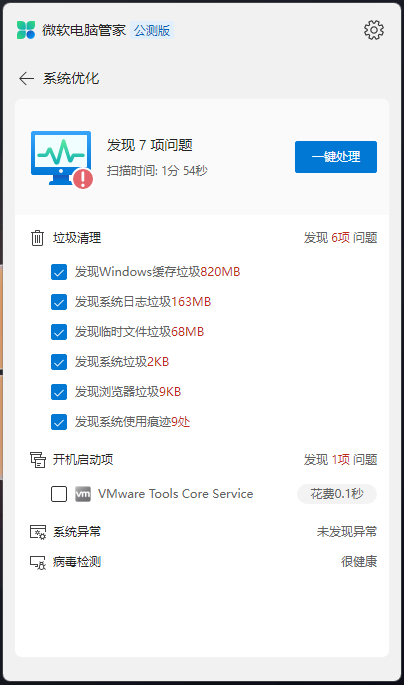
Task: Uncheck the 临时文件垃圾68MB checkbox
Action: click(x=59, y=332)
